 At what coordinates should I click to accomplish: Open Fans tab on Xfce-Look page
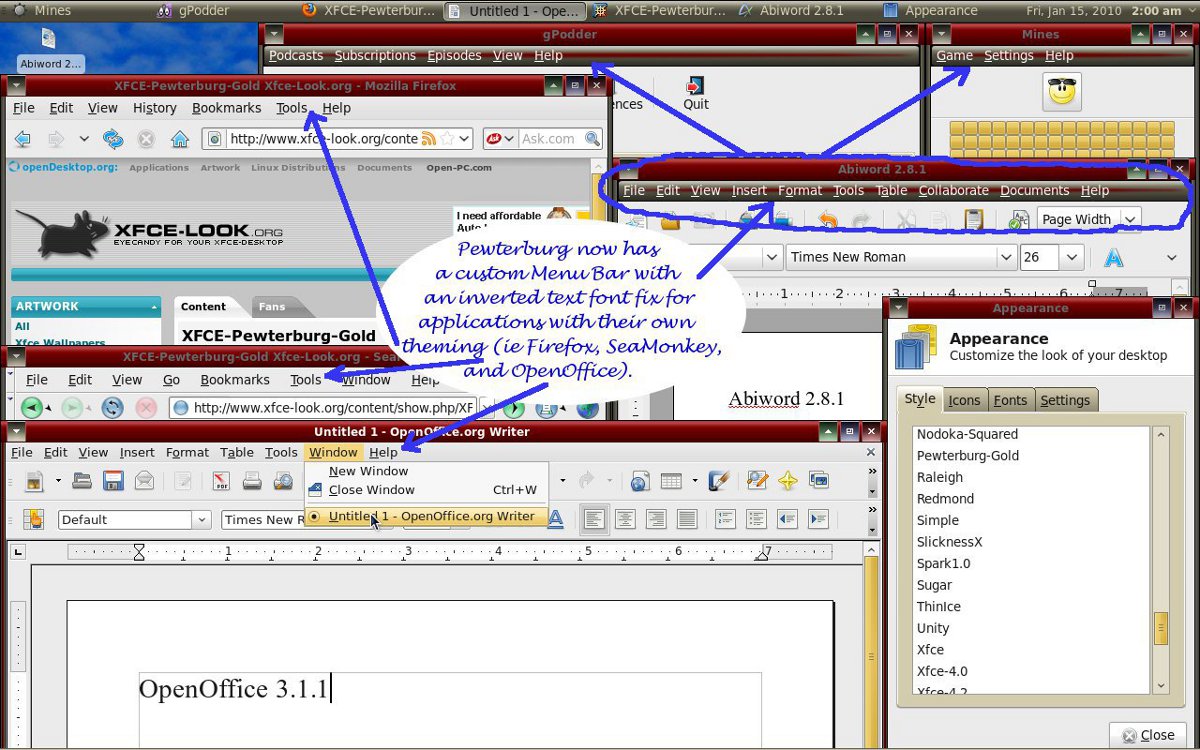271,307
